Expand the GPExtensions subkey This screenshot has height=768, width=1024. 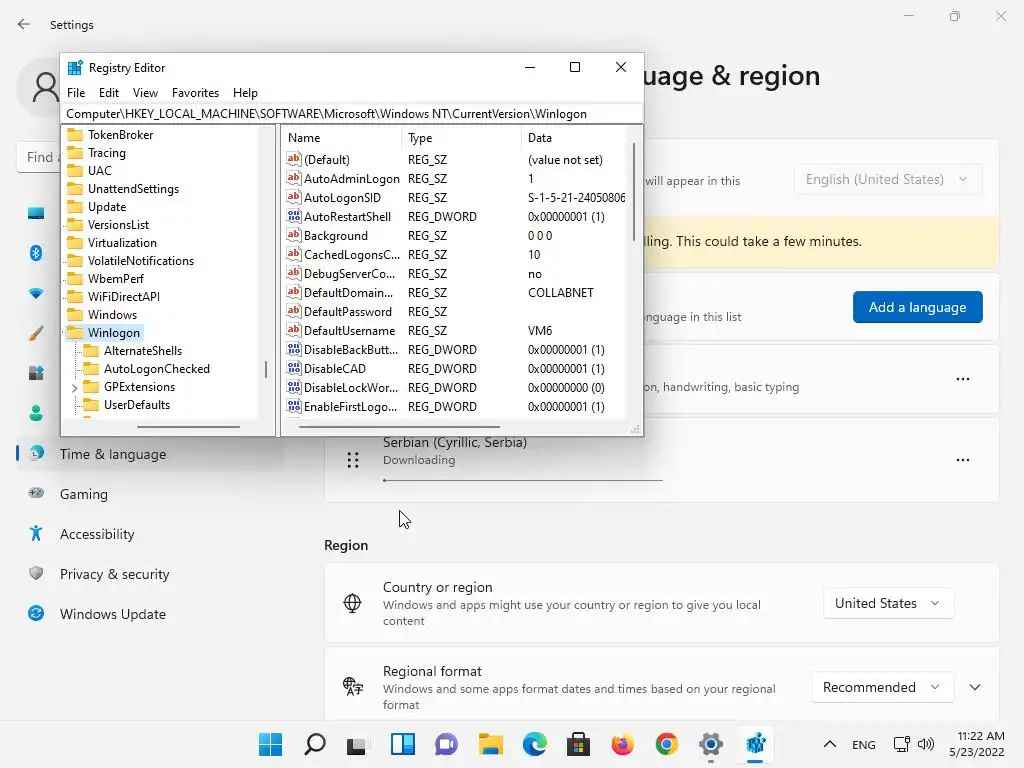74,388
